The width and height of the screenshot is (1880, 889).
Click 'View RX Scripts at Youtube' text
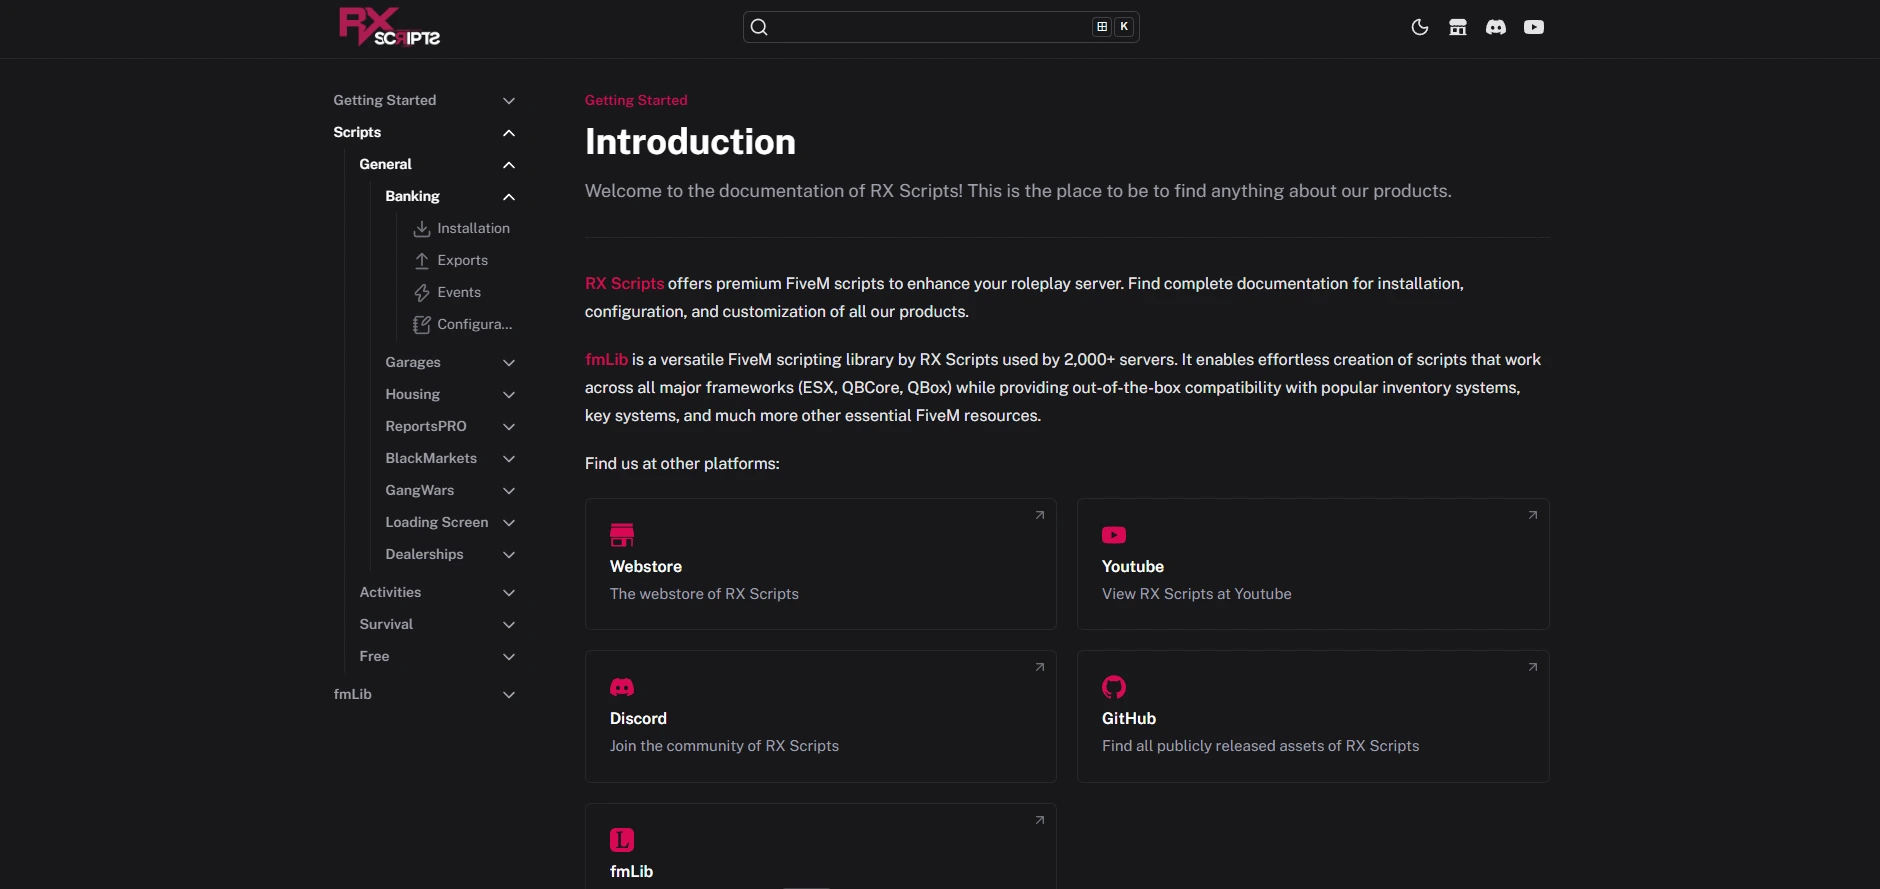tap(1197, 594)
